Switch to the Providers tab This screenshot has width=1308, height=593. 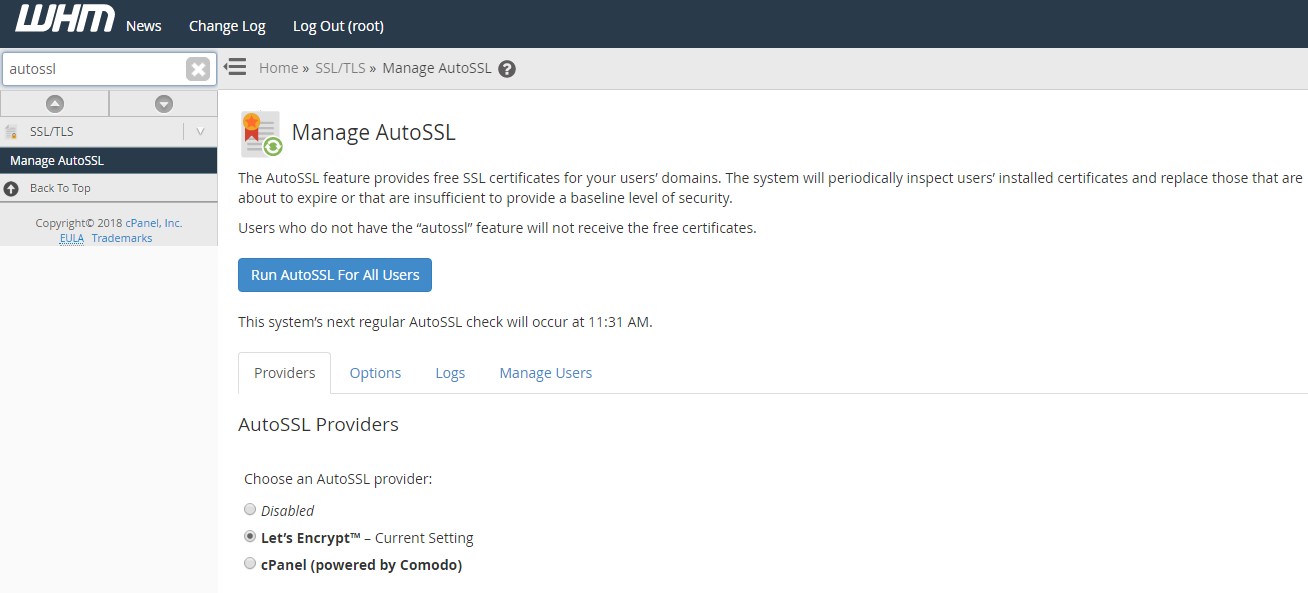tap(284, 373)
